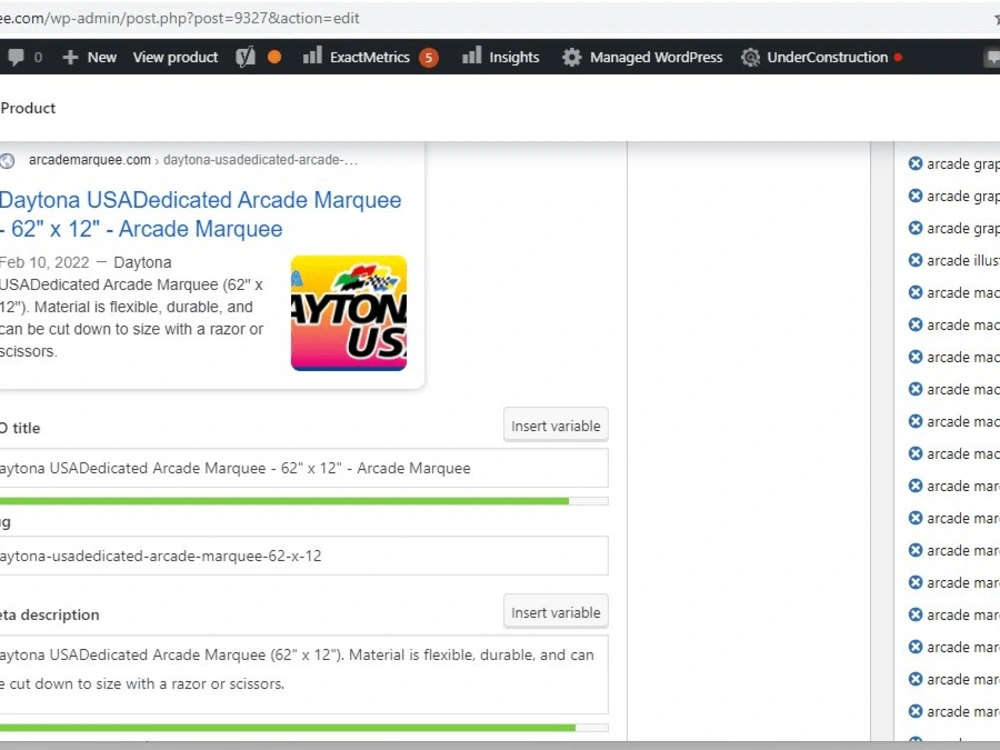Open the comments bubble in admin bar
The height and width of the screenshot is (750, 1000).
[24, 57]
